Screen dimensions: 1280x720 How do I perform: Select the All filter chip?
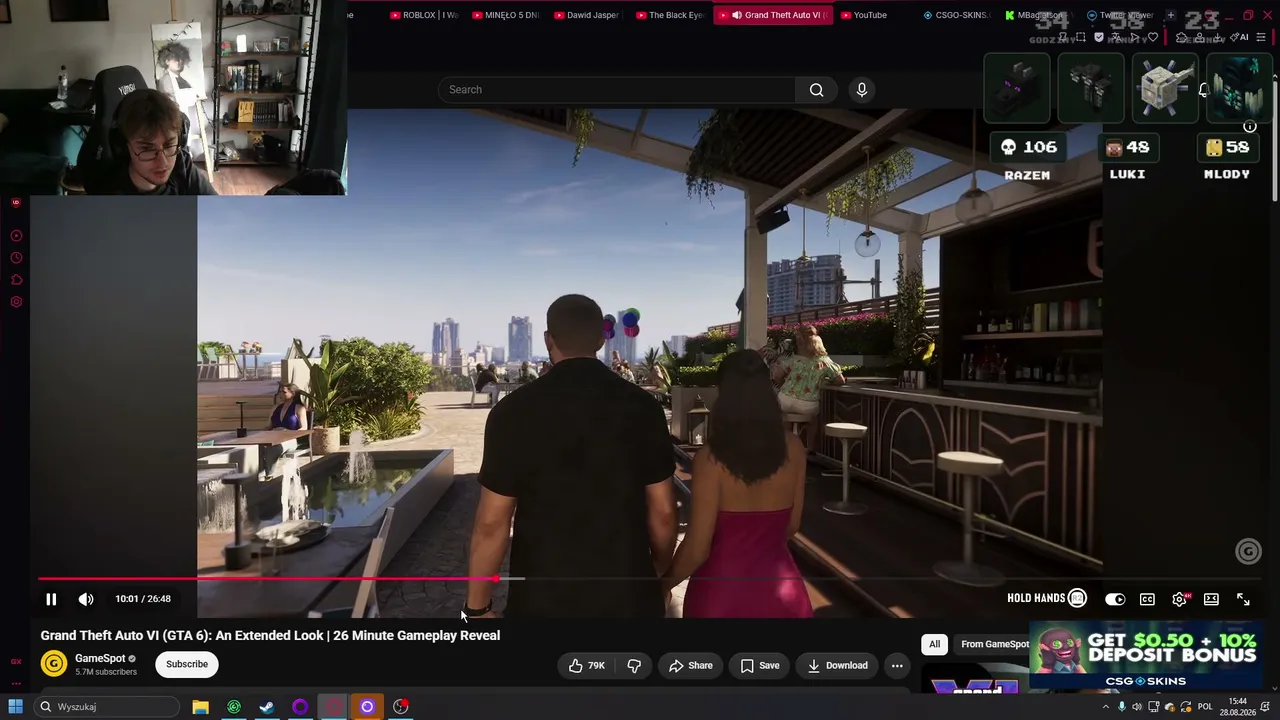point(934,644)
